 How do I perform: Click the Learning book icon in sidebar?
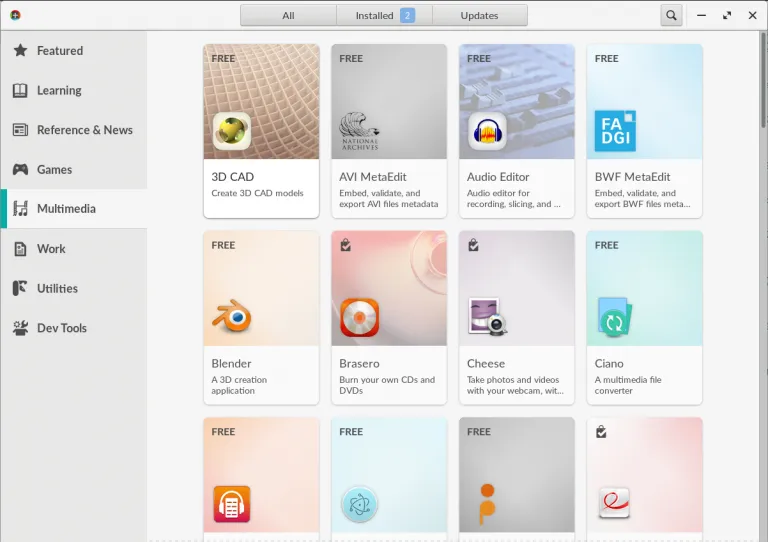coord(20,90)
